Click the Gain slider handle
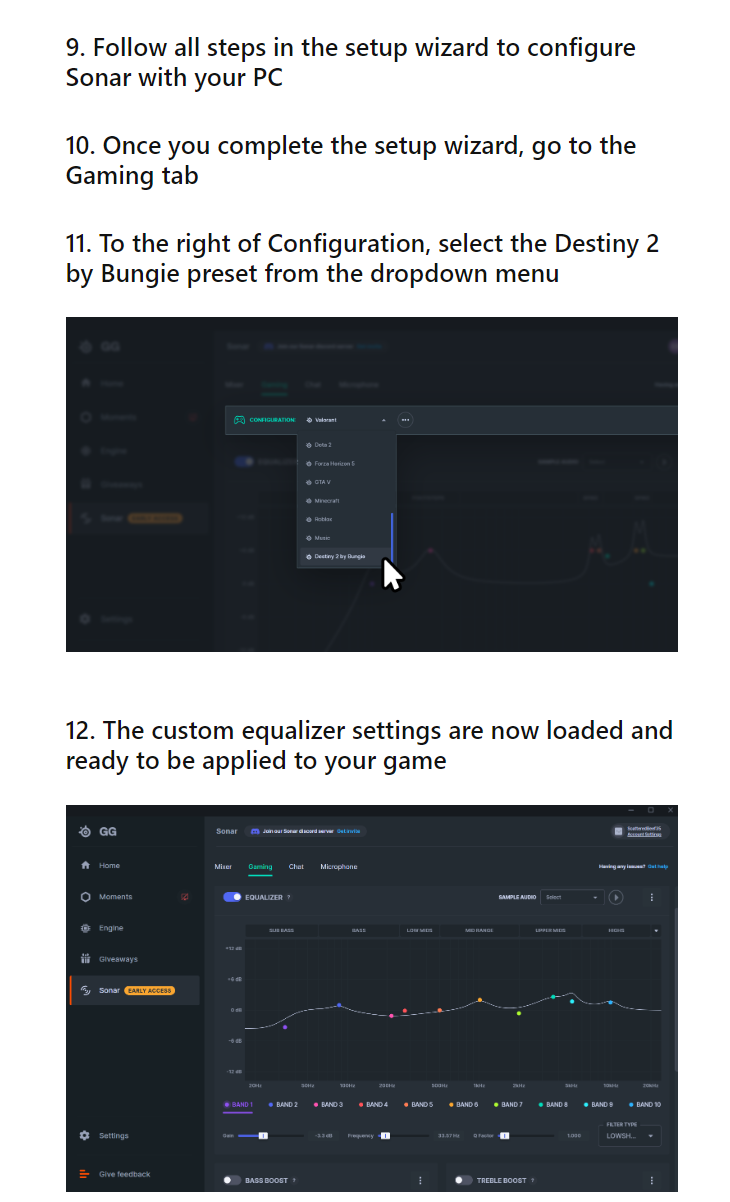This screenshot has height=1202, width=730. click(x=263, y=1136)
